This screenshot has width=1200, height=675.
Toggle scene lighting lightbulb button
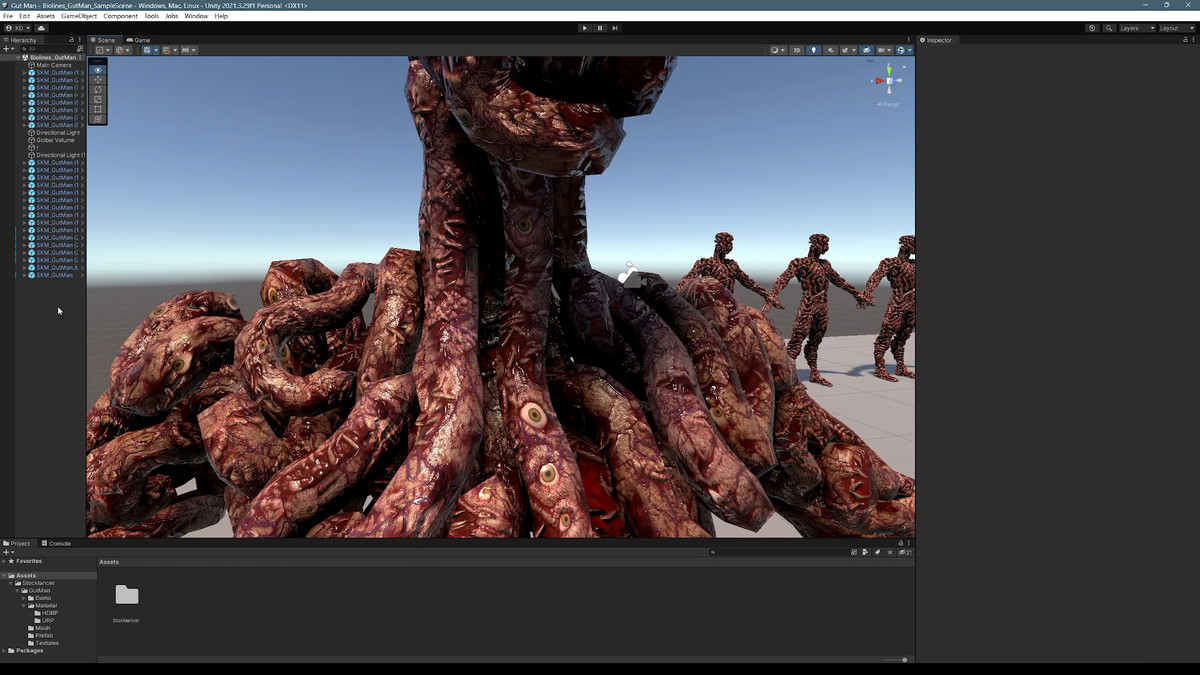point(813,50)
